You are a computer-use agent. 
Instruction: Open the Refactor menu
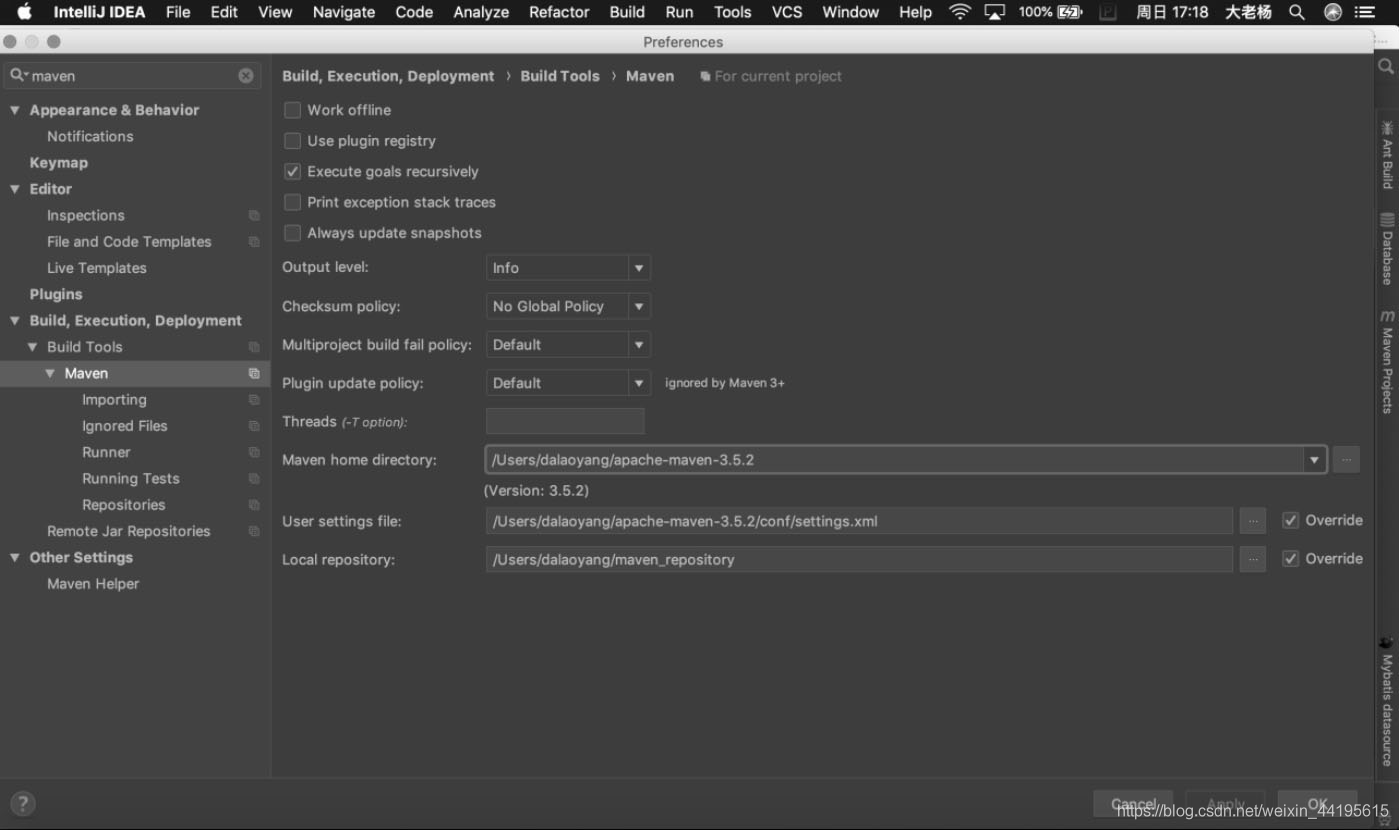click(559, 12)
